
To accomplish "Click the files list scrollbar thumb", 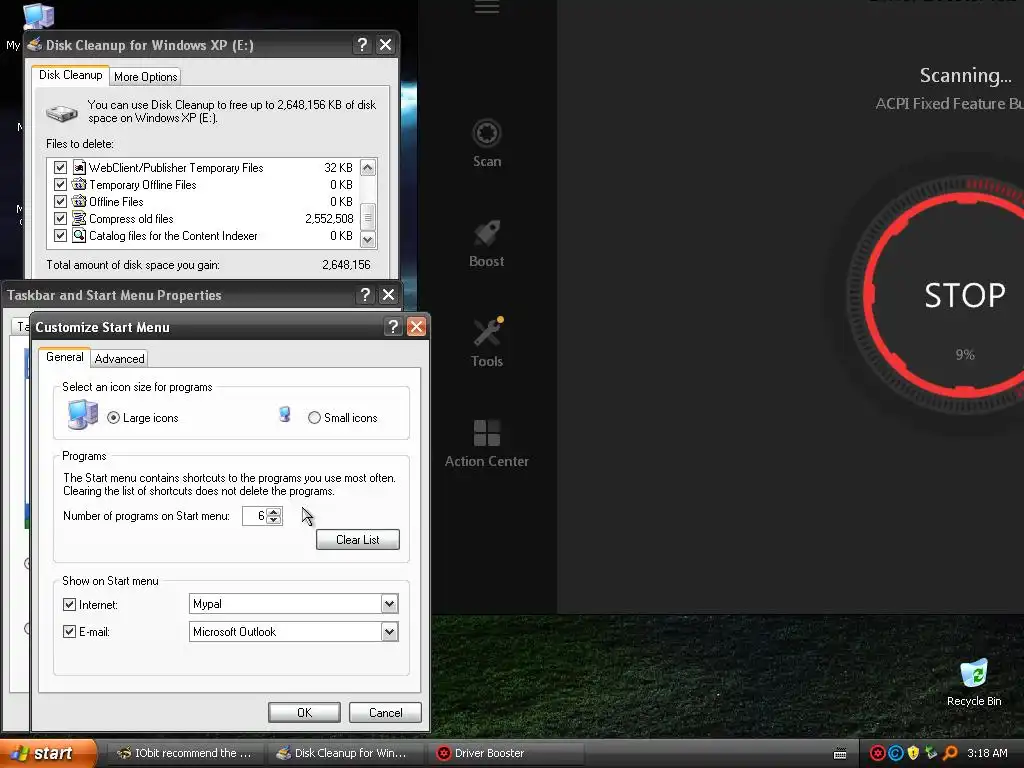I will click(368, 216).
